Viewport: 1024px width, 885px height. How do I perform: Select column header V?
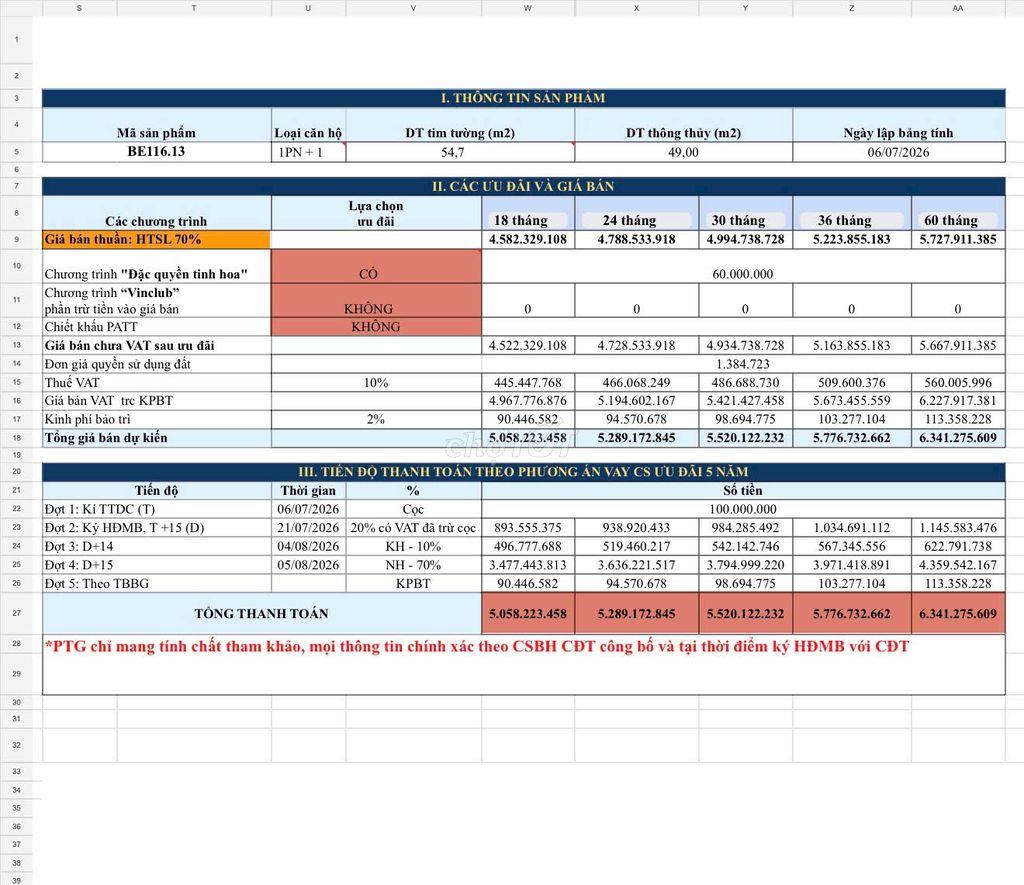pos(413,8)
